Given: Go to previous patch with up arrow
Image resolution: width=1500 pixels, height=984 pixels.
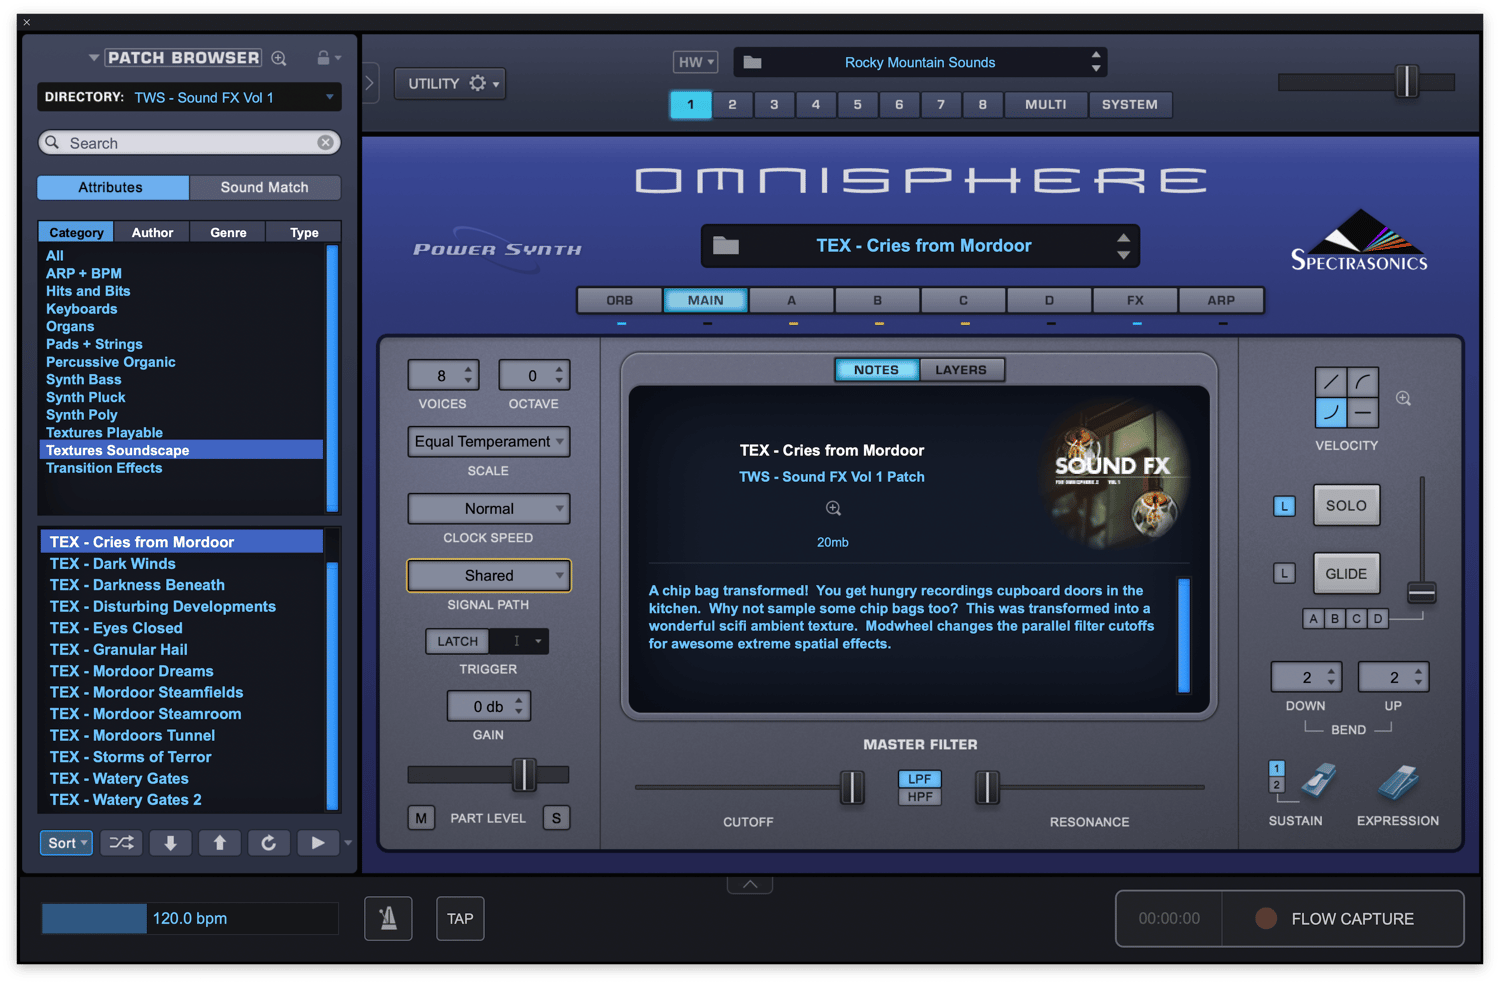Looking at the screenshot, I should pos(219,843).
